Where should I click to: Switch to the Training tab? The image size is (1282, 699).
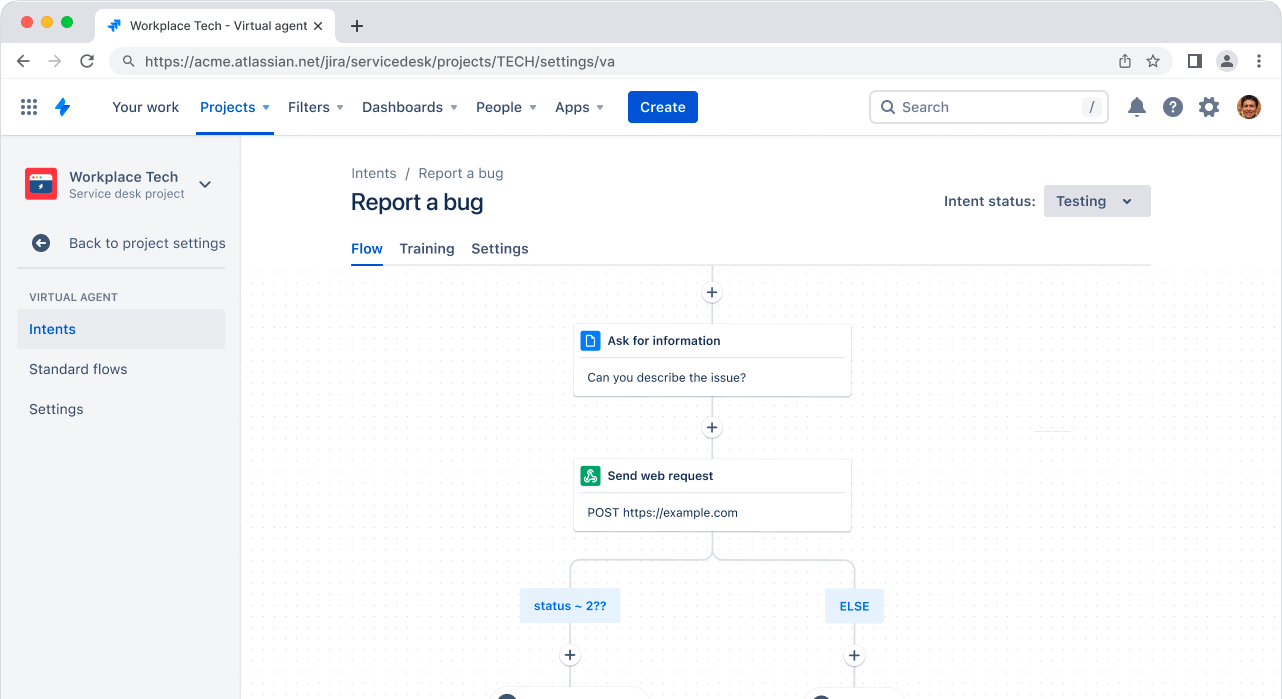point(427,248)
